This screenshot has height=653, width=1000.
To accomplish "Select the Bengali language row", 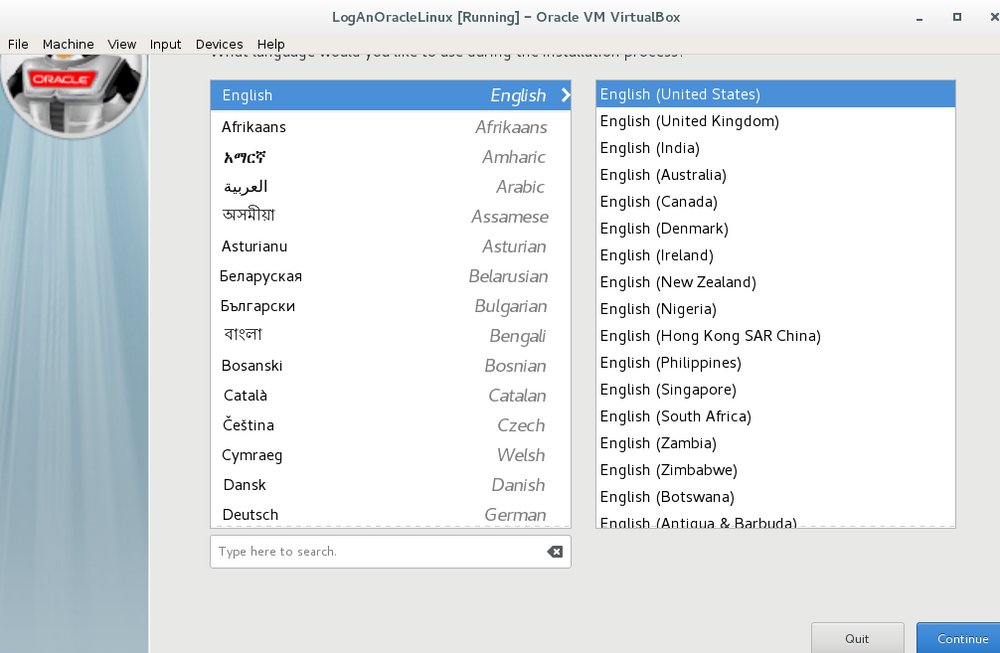I will (x=390, y=335).
